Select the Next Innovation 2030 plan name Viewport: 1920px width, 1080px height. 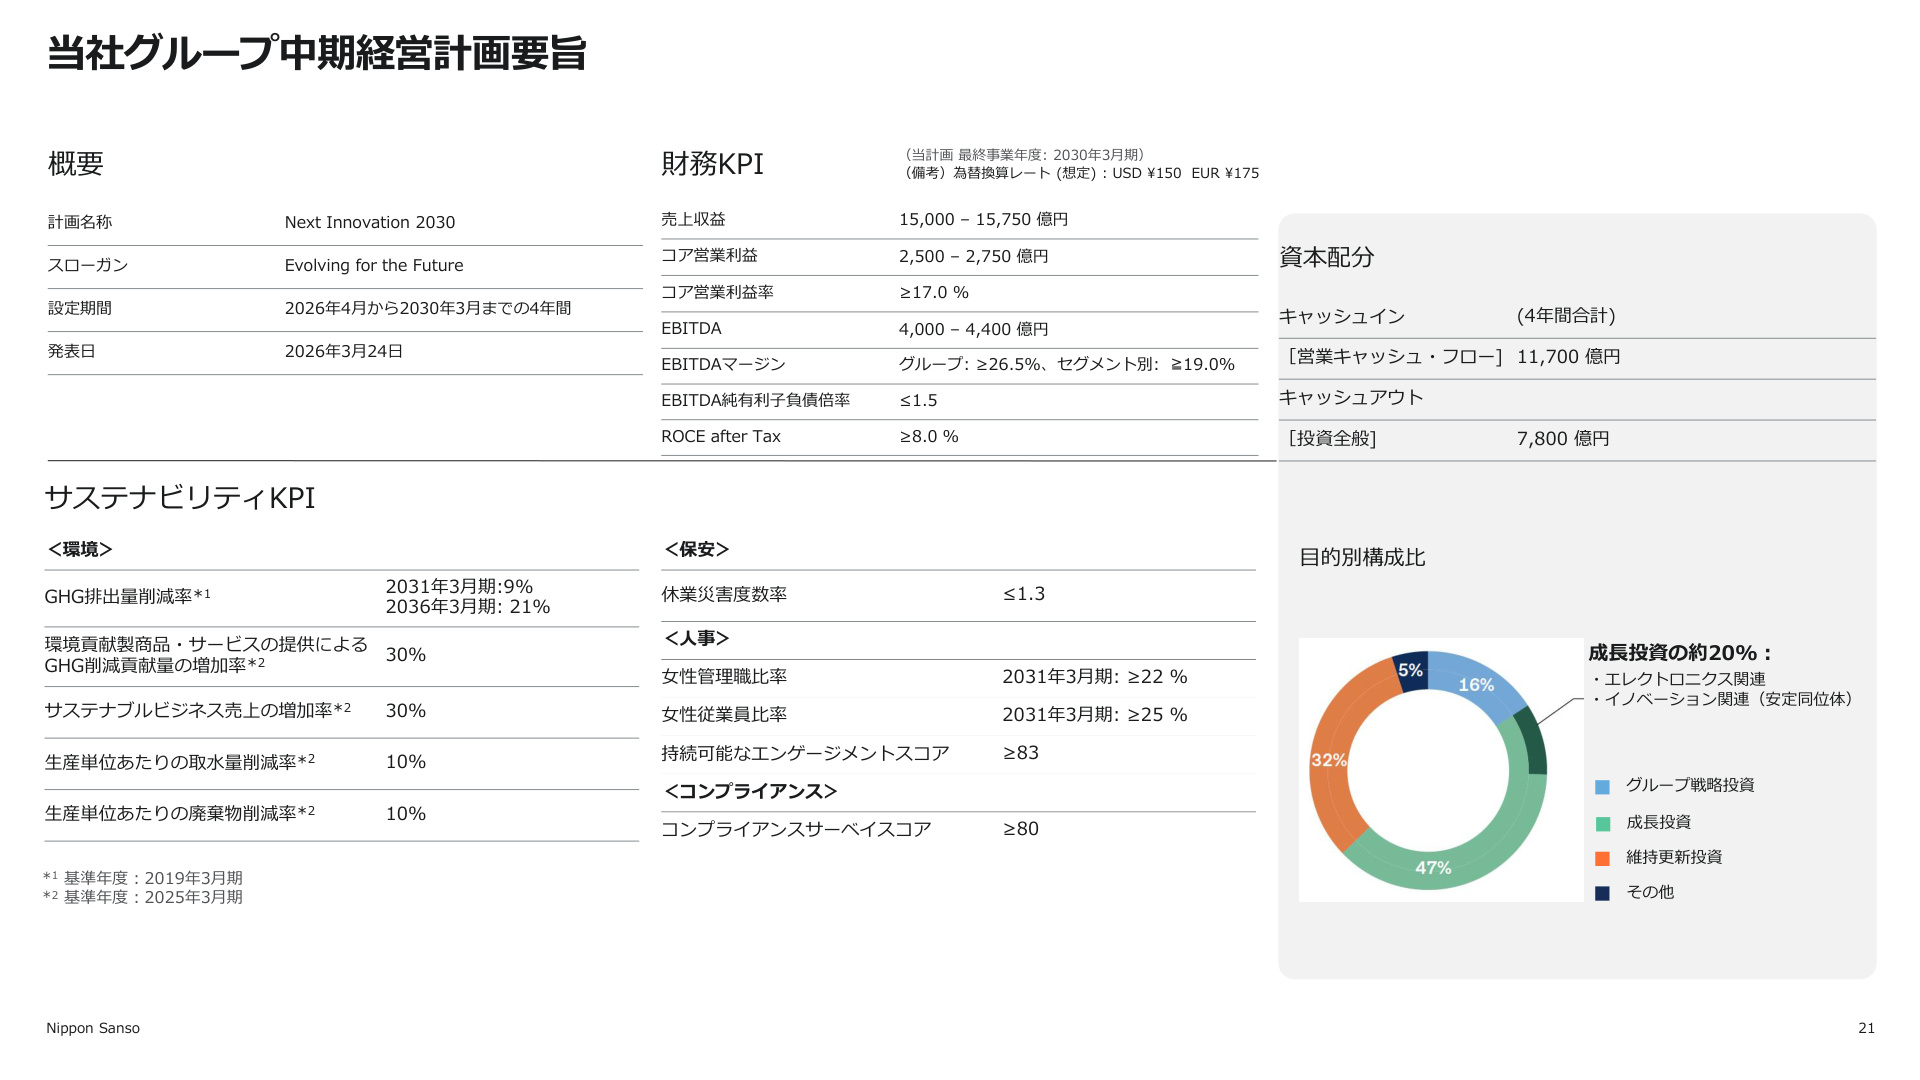click(x=370, y=222)
